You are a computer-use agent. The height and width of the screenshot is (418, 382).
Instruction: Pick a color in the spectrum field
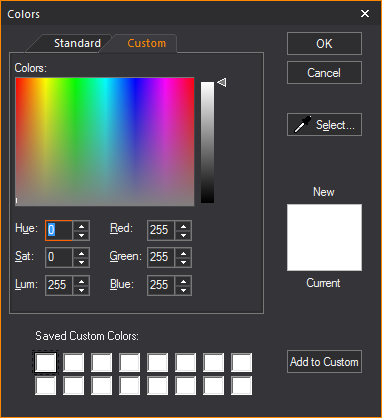[105, 142]
